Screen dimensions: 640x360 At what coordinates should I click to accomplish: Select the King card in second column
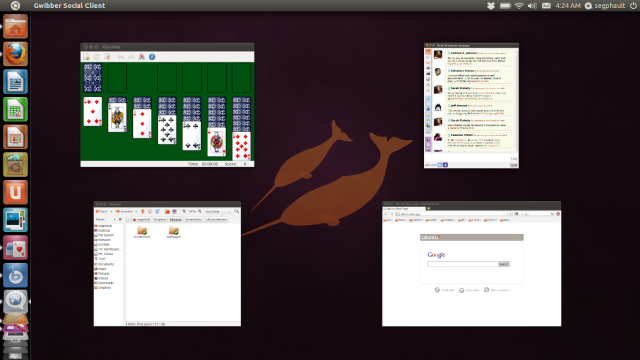click(x=117, y=117)
